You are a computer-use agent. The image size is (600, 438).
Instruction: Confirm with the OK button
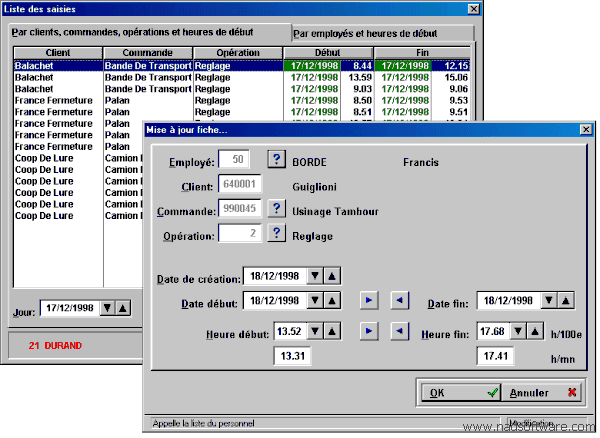(x=461, y=393)
